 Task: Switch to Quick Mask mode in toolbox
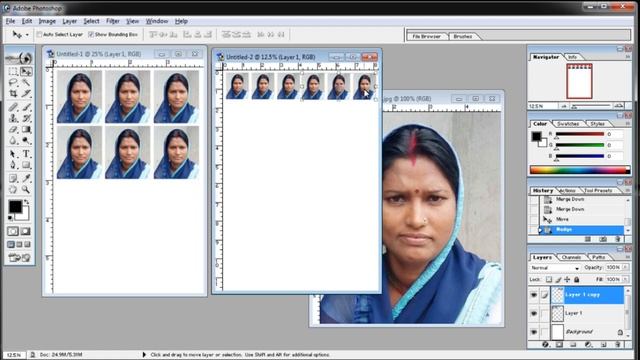coord(26,231)
